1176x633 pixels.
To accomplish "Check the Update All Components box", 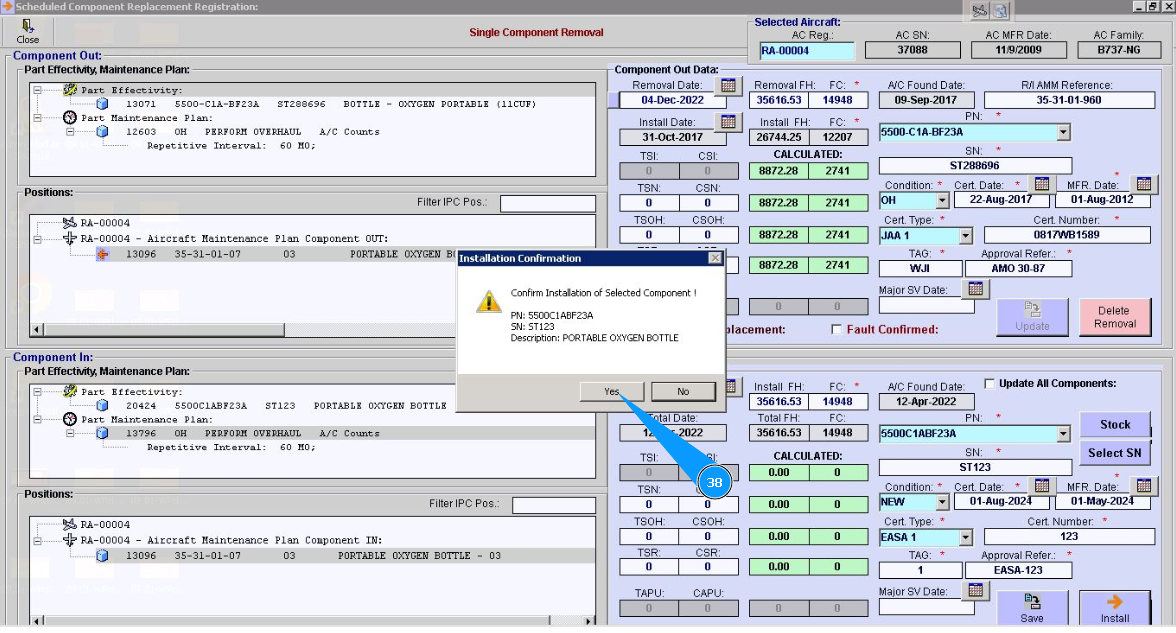I will click(x=989, y=384).
